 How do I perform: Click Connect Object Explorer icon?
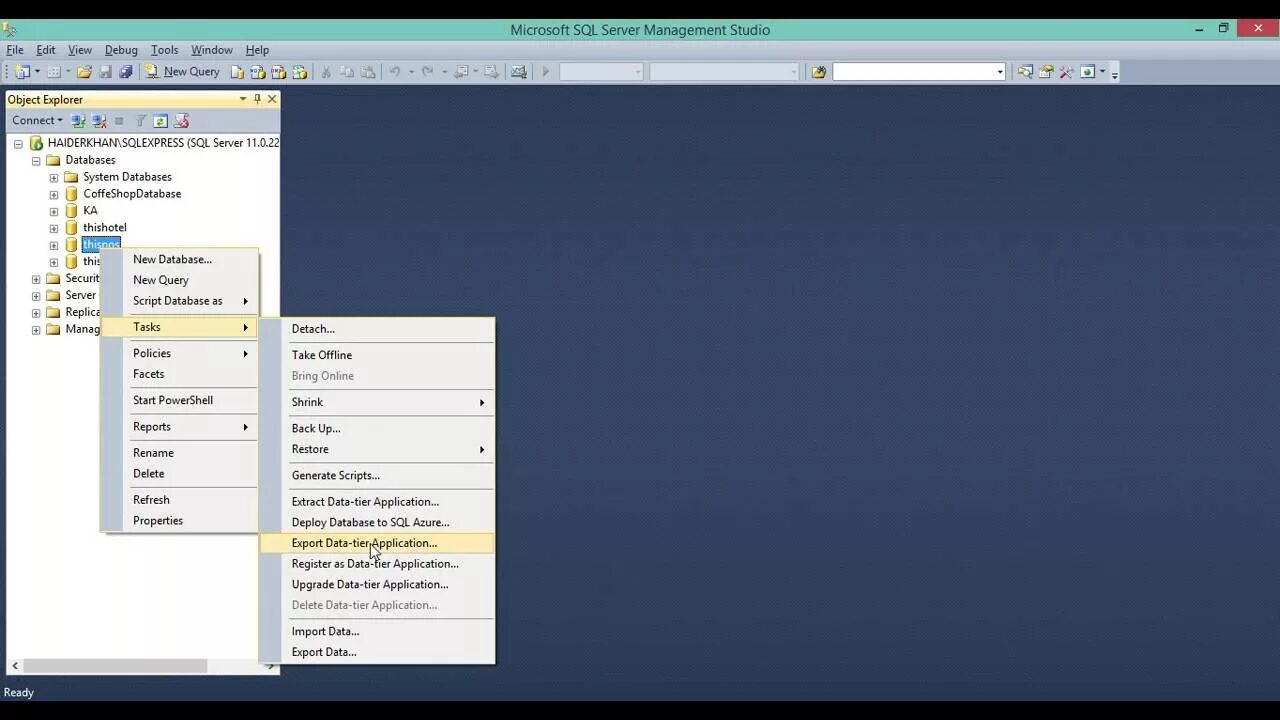coord(78,121)
